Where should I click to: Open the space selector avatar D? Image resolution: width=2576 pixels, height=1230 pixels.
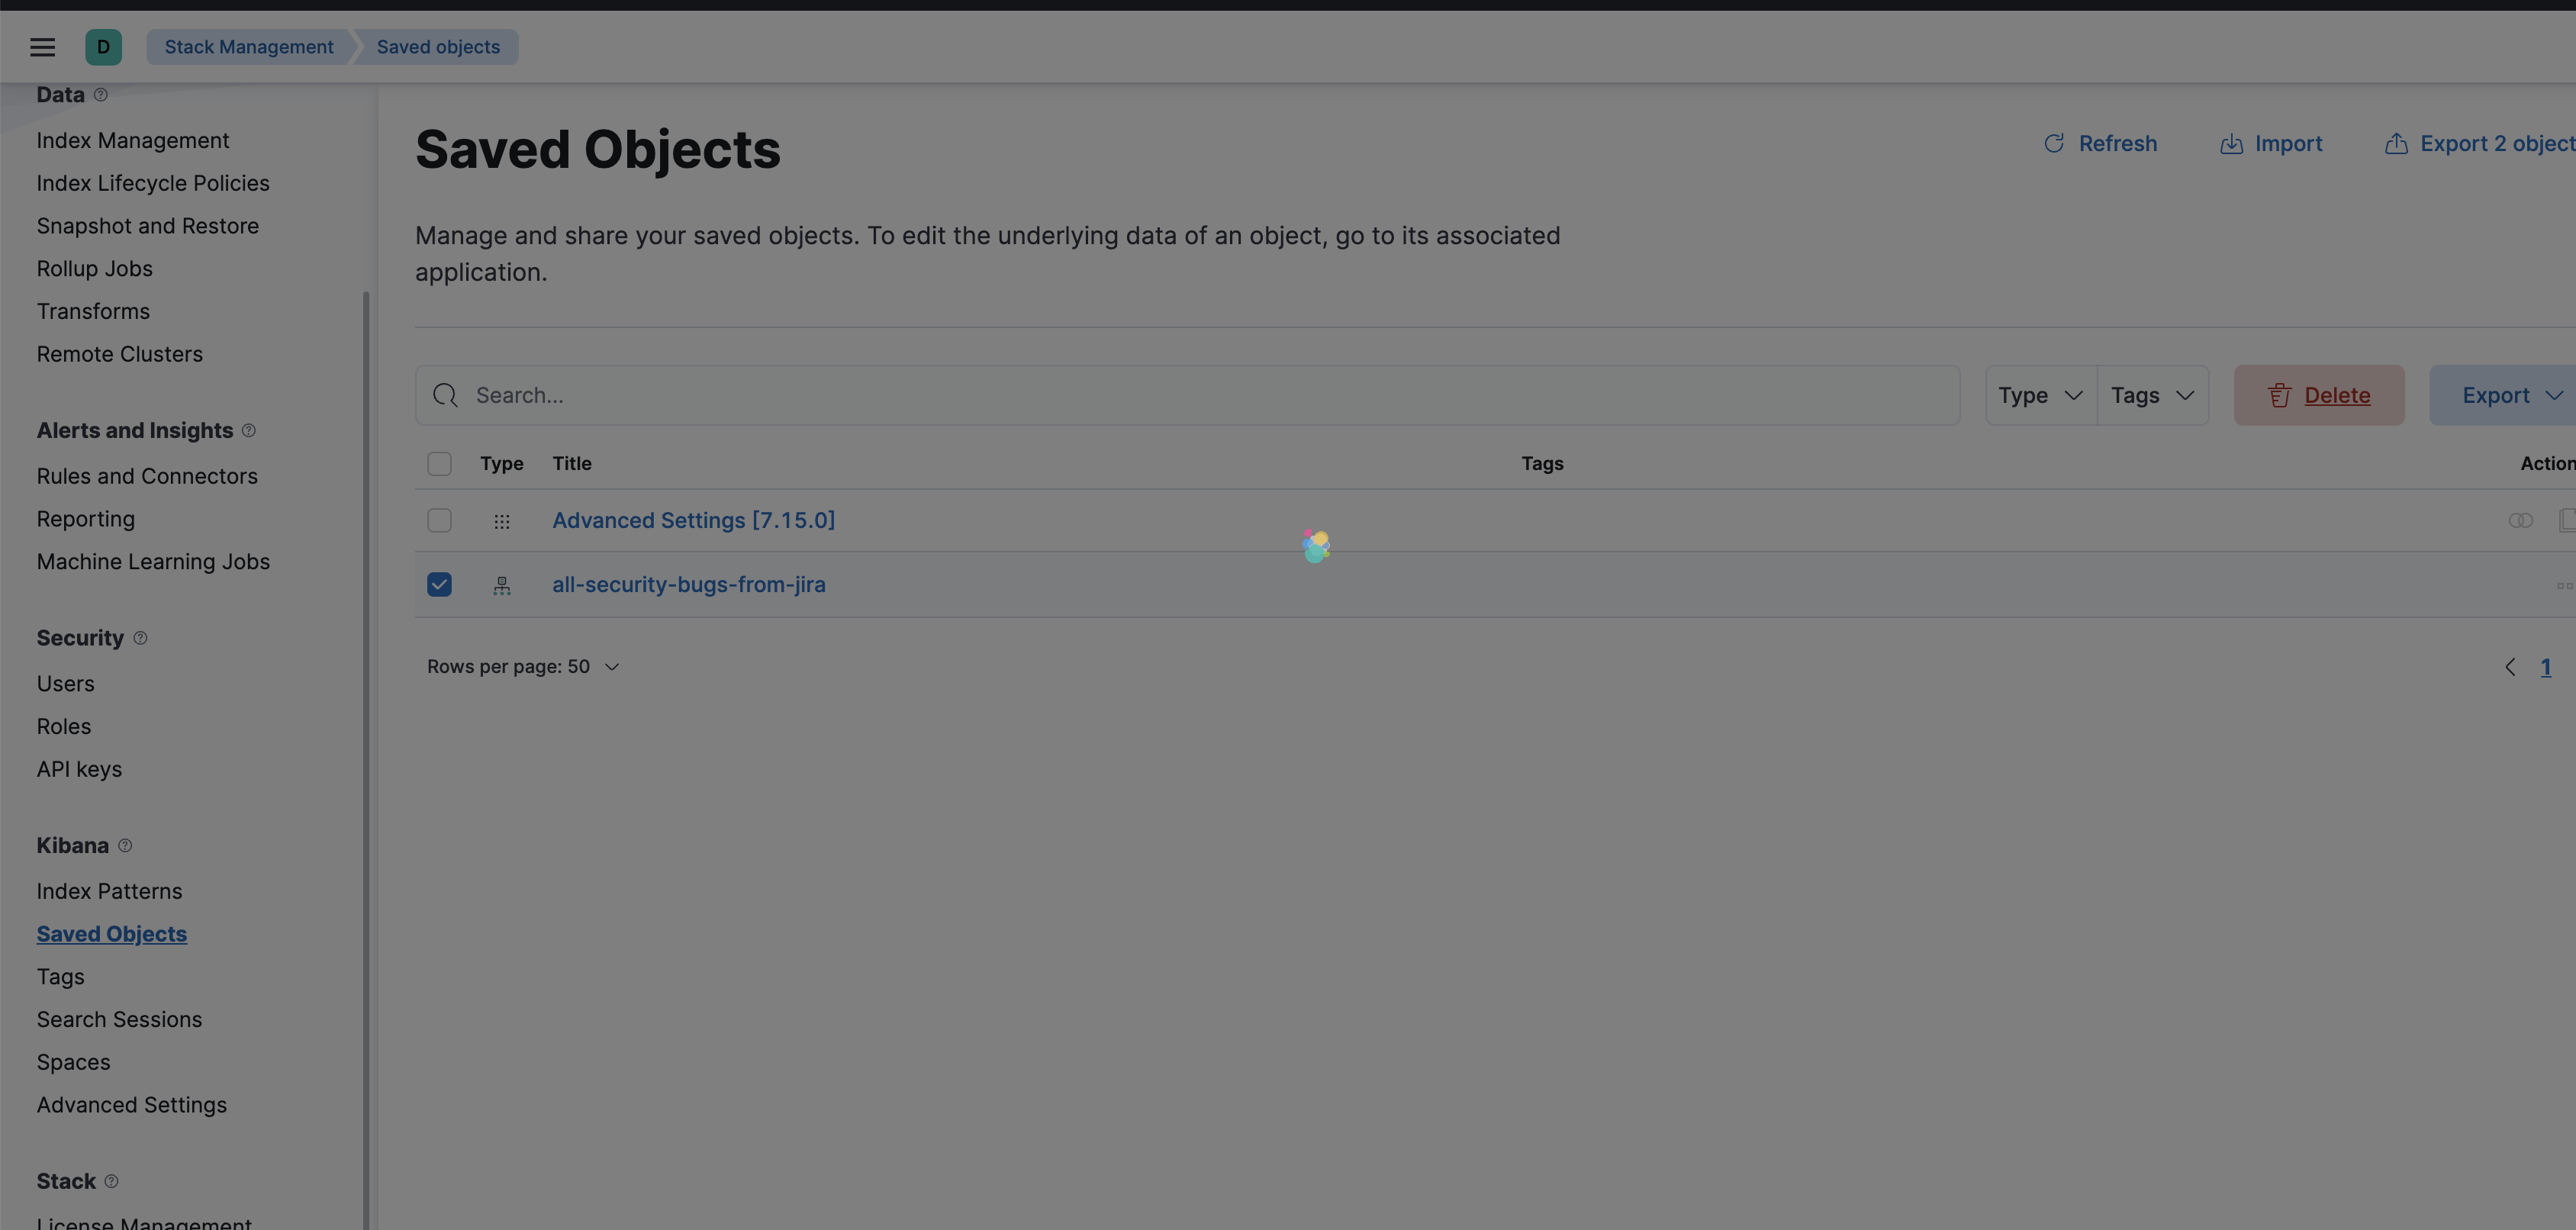[103, 47]
